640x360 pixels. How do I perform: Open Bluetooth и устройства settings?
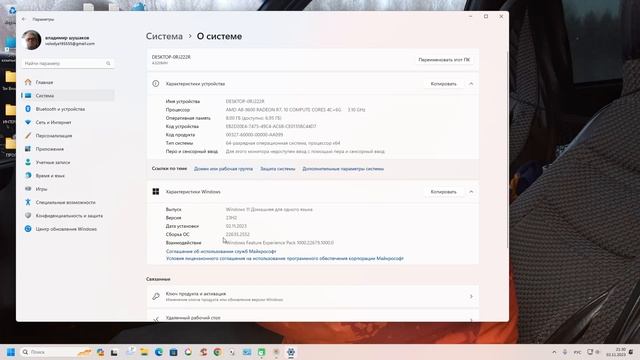point(67,109)
